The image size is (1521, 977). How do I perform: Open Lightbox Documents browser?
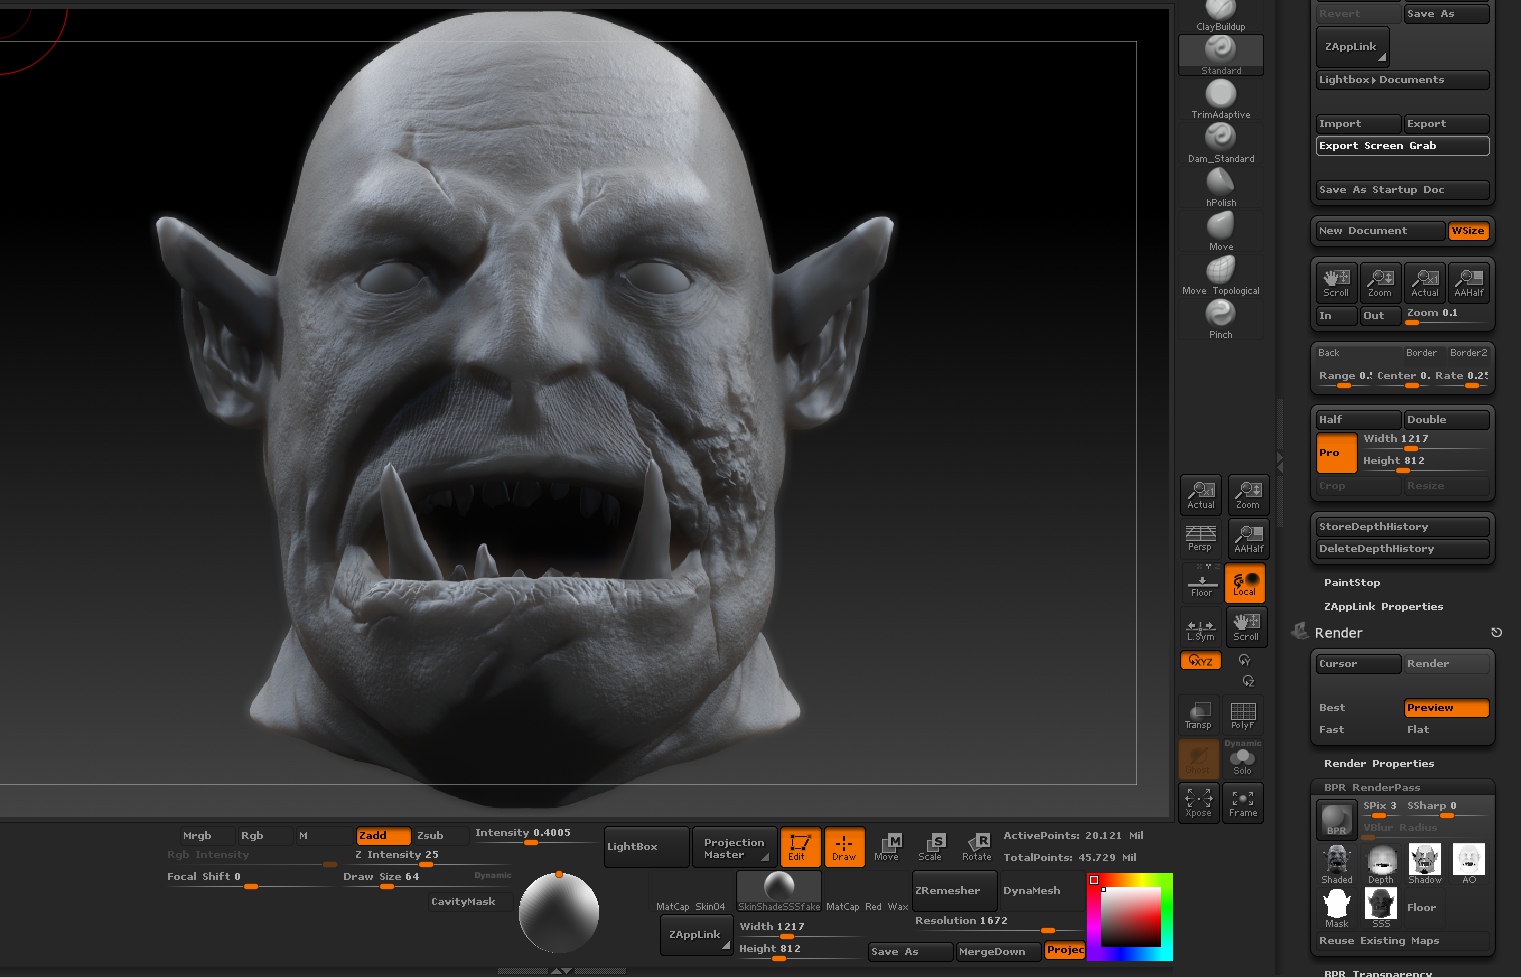[x=1403, y=80]
